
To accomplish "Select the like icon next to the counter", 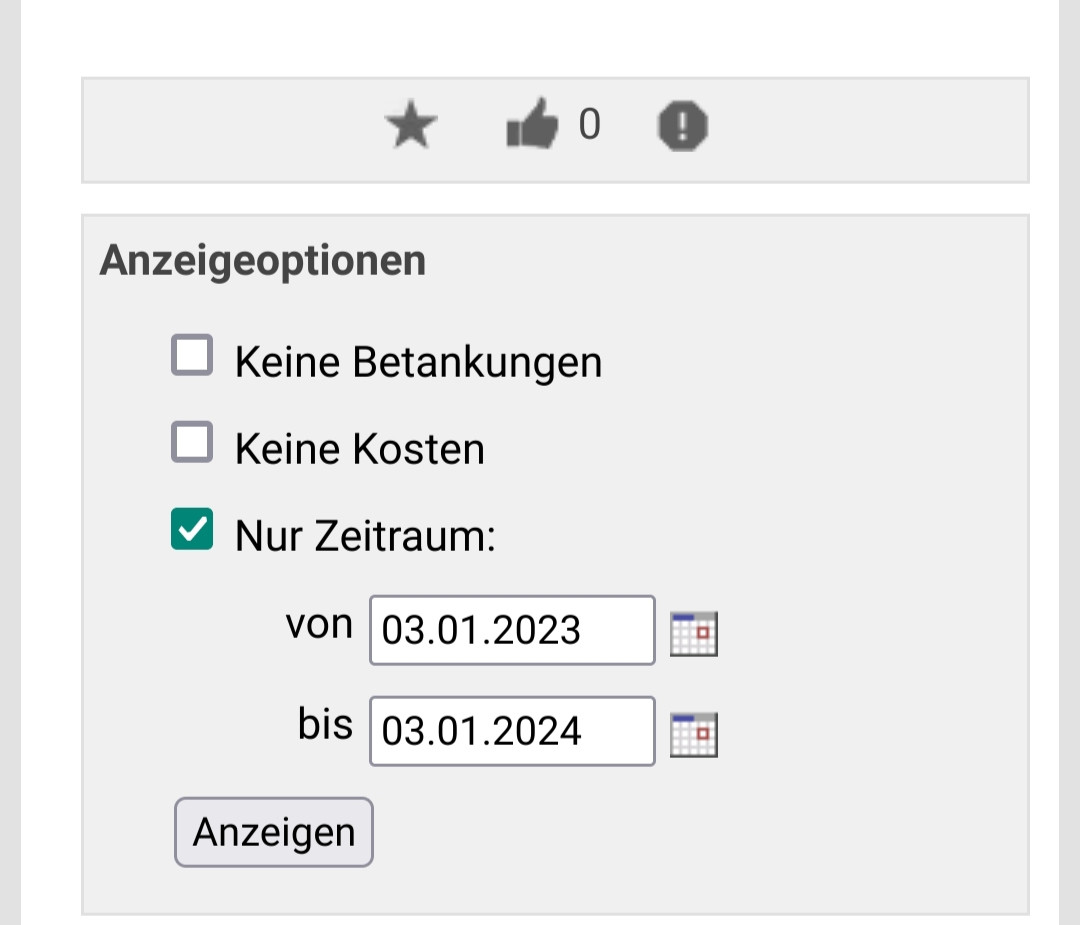I will click(533, 125).
